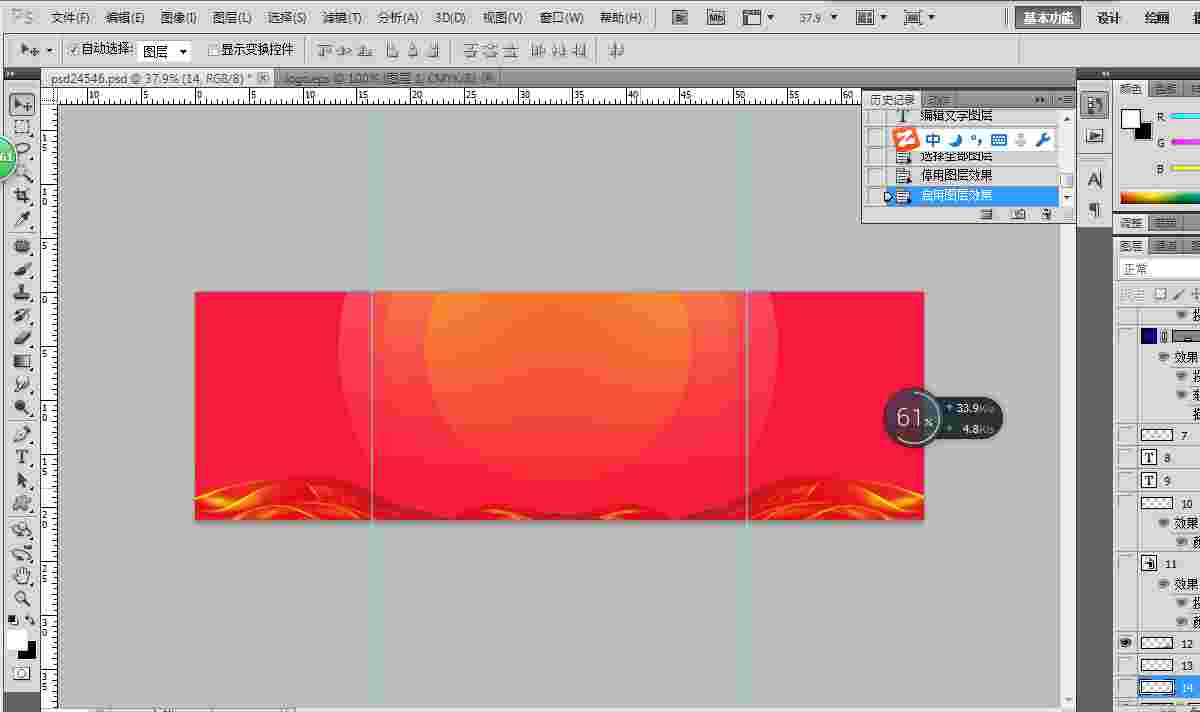This screenshot has width=1200, height=712.
Task: Launch Adobe Bridge from the top bar
Action: (x=680, y=17)
